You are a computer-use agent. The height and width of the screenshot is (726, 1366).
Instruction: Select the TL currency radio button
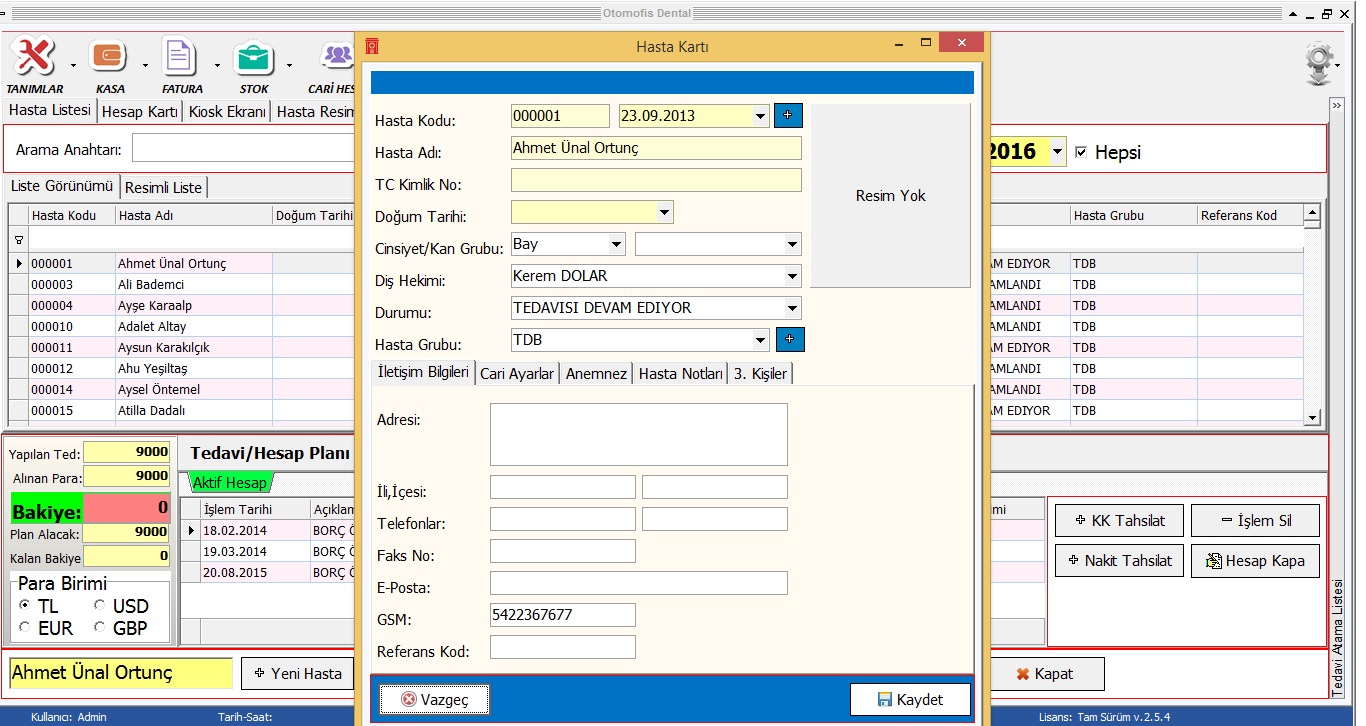pos(25,605)
